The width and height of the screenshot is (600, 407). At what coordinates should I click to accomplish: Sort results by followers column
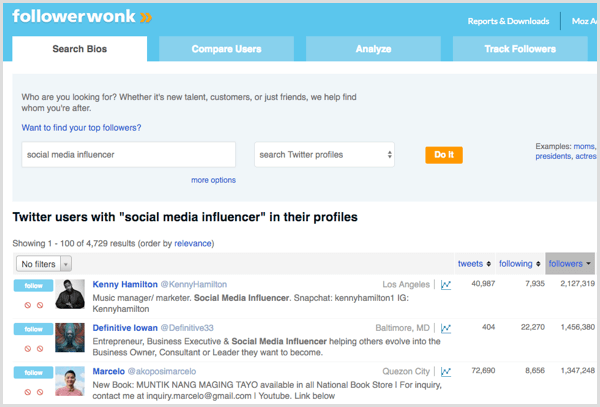570,264
